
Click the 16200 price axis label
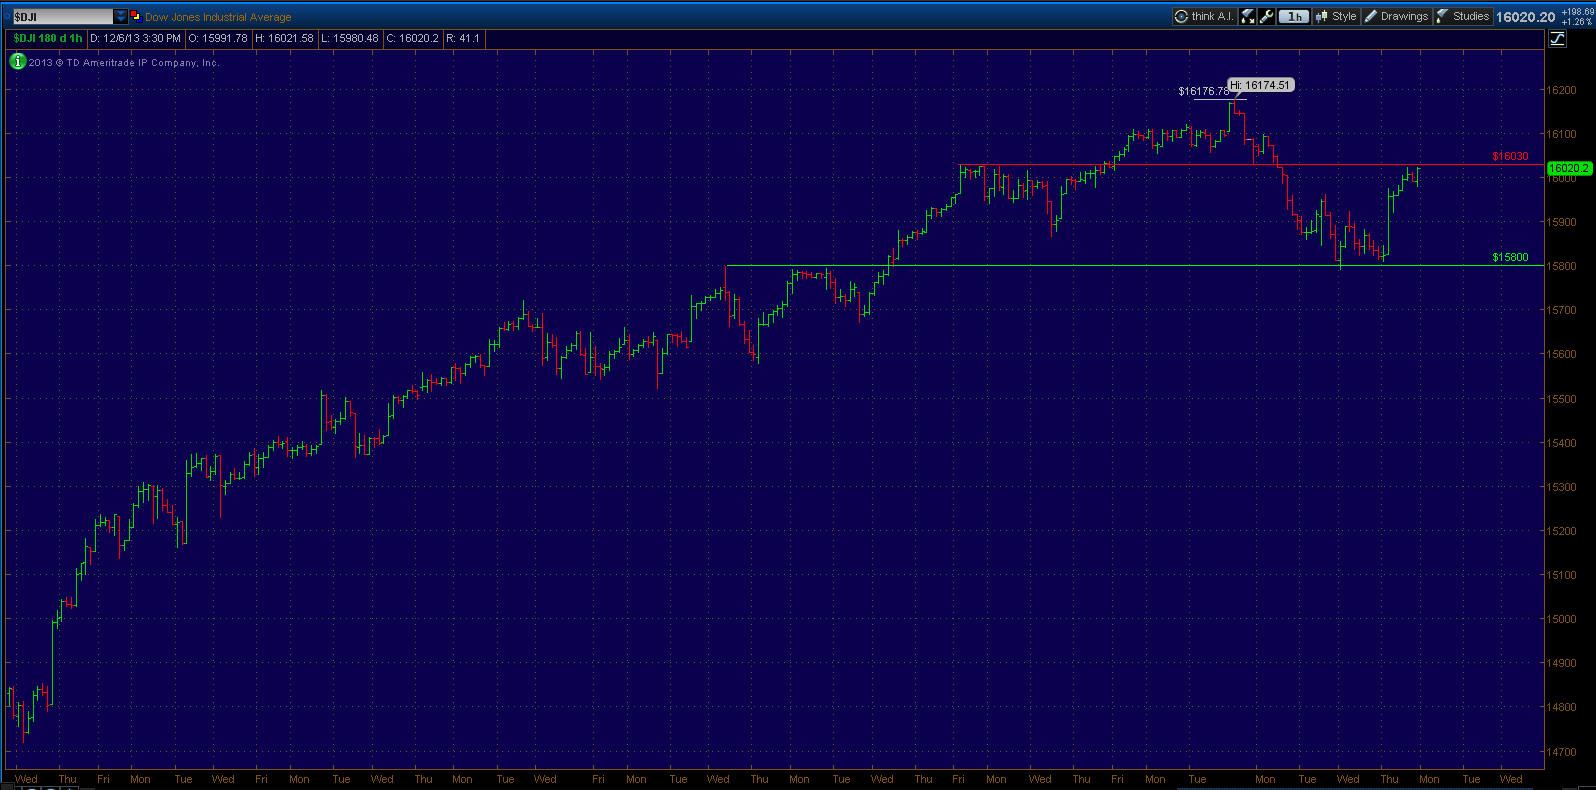point(1562,90)
